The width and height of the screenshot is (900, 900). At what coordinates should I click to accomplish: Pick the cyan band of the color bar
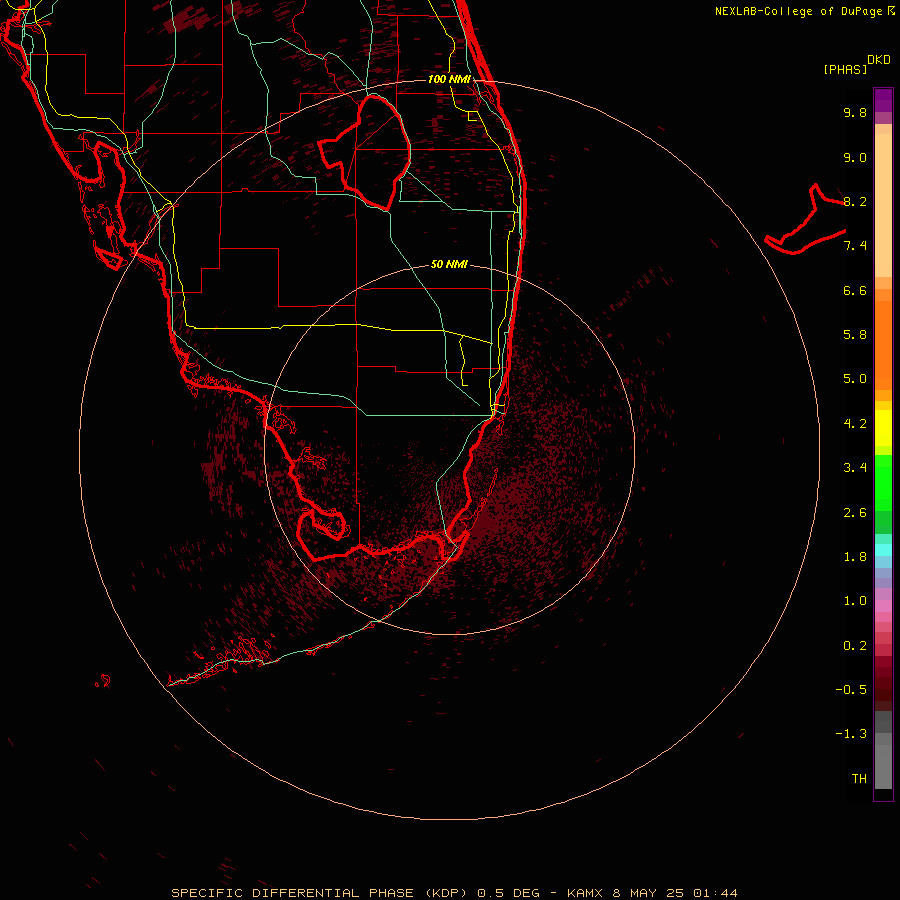click(x=883, y=550)
